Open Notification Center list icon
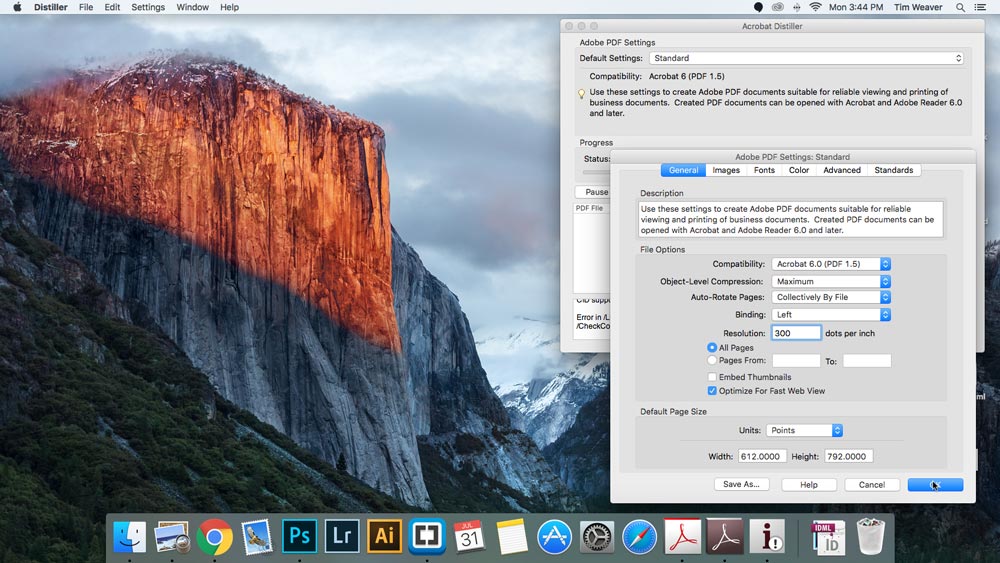1000x563 pixels. (980, 7)
